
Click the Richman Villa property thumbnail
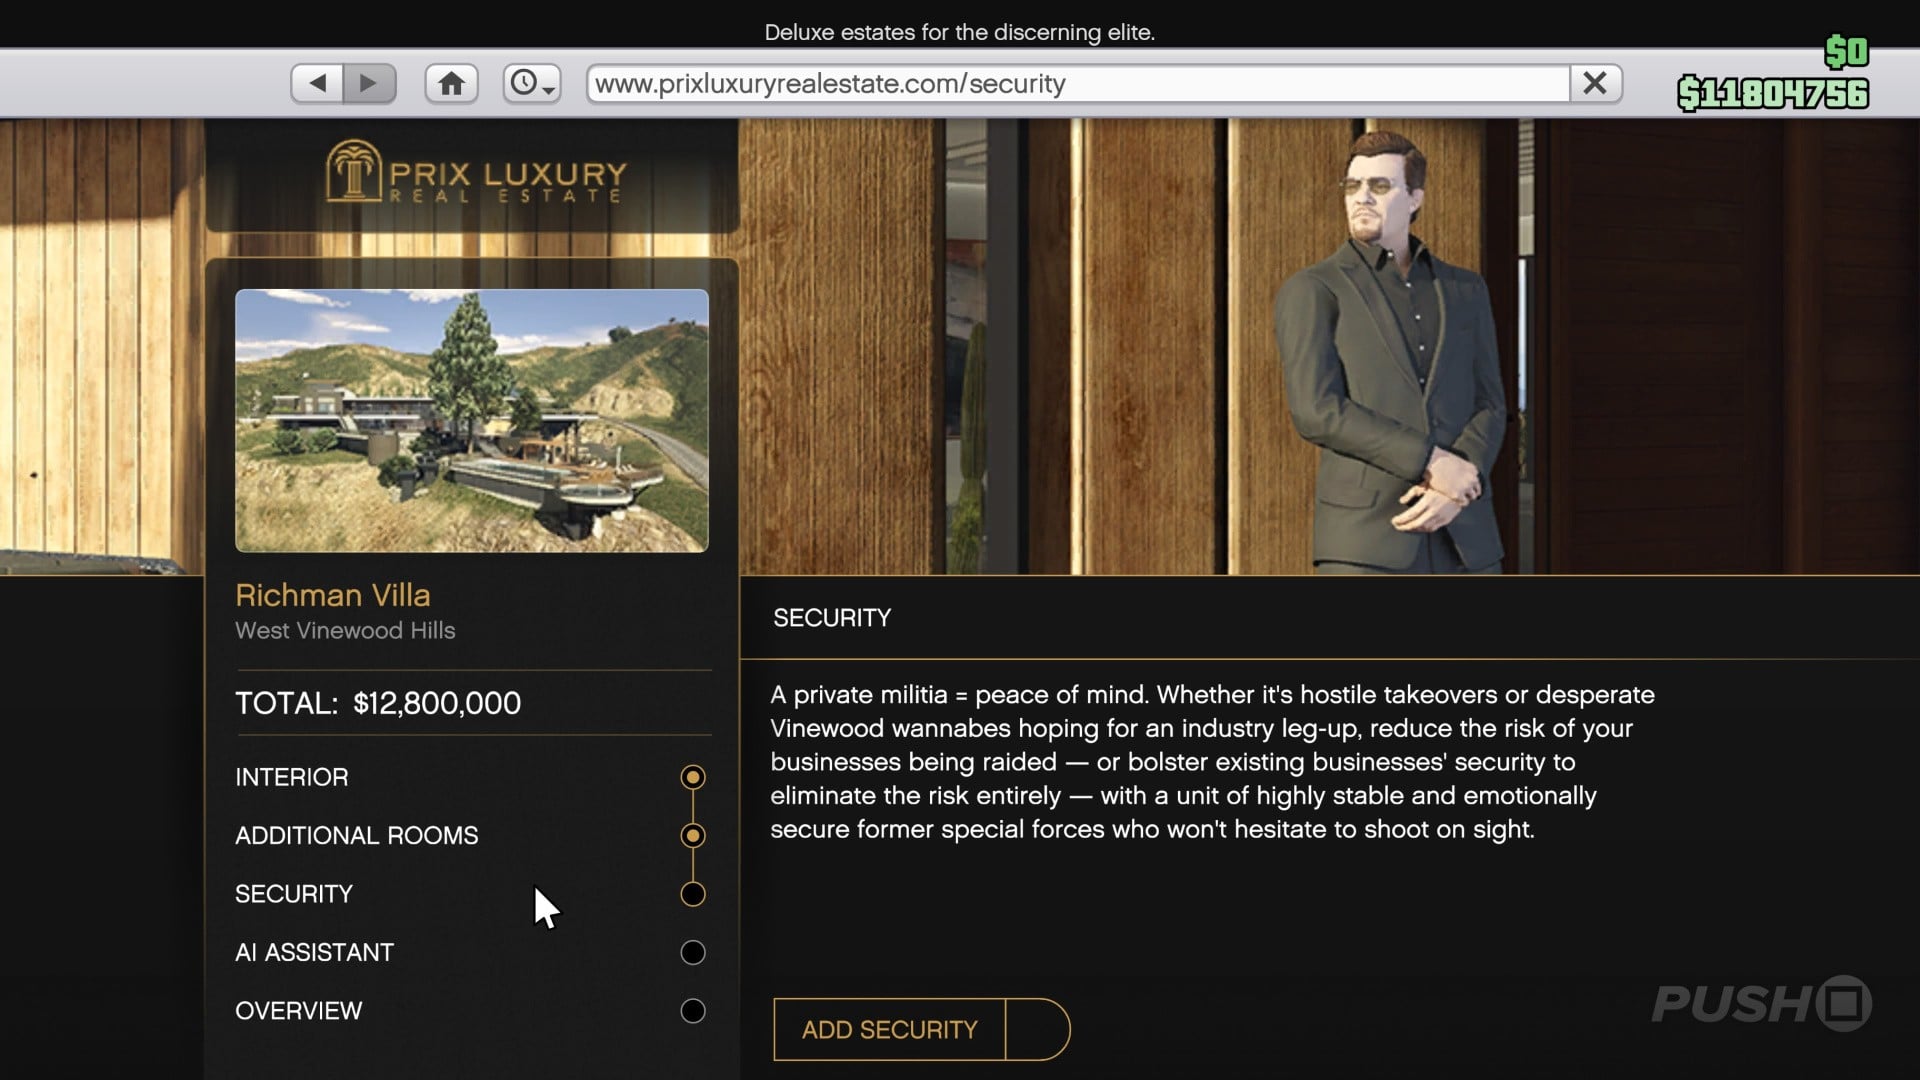point(471,420)
